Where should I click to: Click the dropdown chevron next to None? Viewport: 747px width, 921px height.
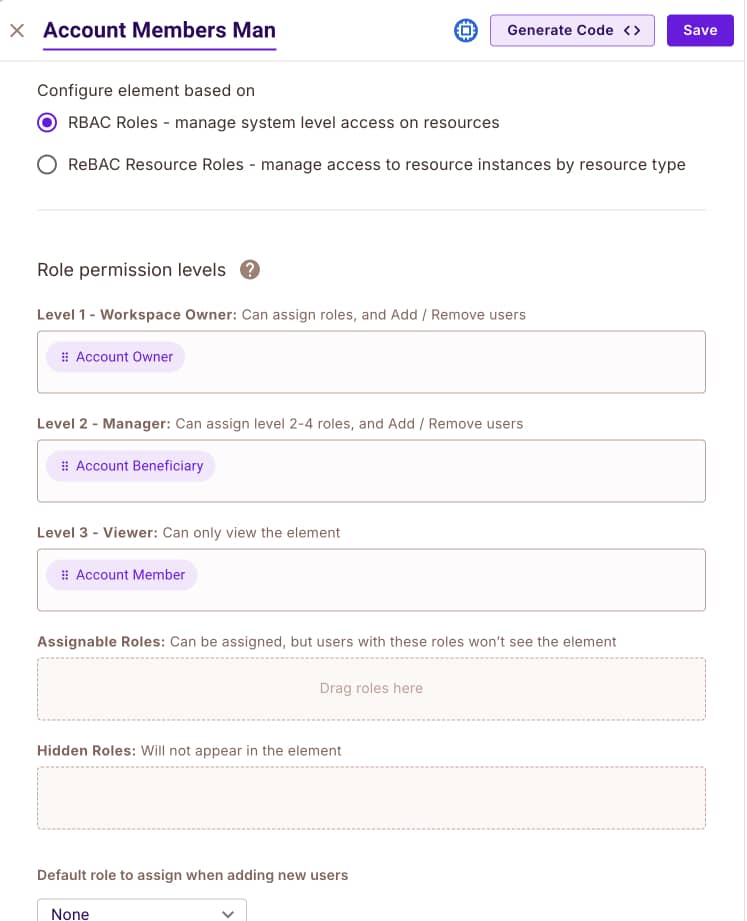pos(228,911)
